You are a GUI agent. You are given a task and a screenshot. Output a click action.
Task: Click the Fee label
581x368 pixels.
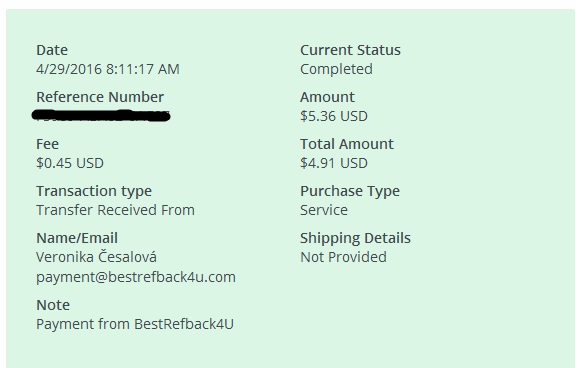pyautogui.click(x=47, y=144)
